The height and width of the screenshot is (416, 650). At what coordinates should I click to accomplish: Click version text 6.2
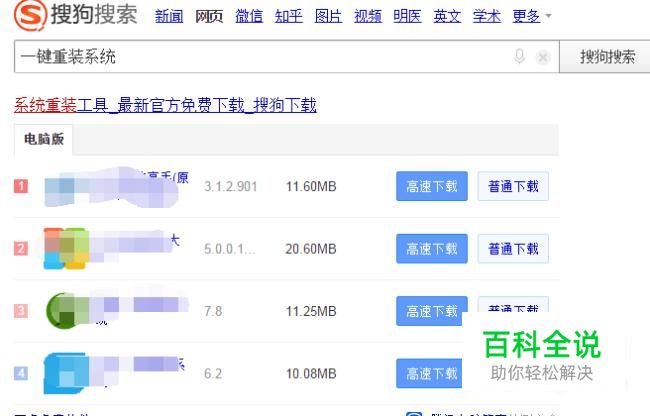[213, 374]
